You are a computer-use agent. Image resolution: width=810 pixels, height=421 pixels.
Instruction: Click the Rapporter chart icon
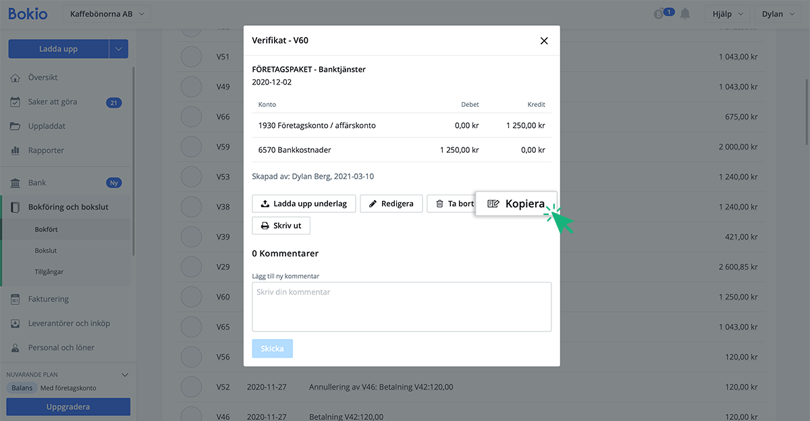pos(15,150)
